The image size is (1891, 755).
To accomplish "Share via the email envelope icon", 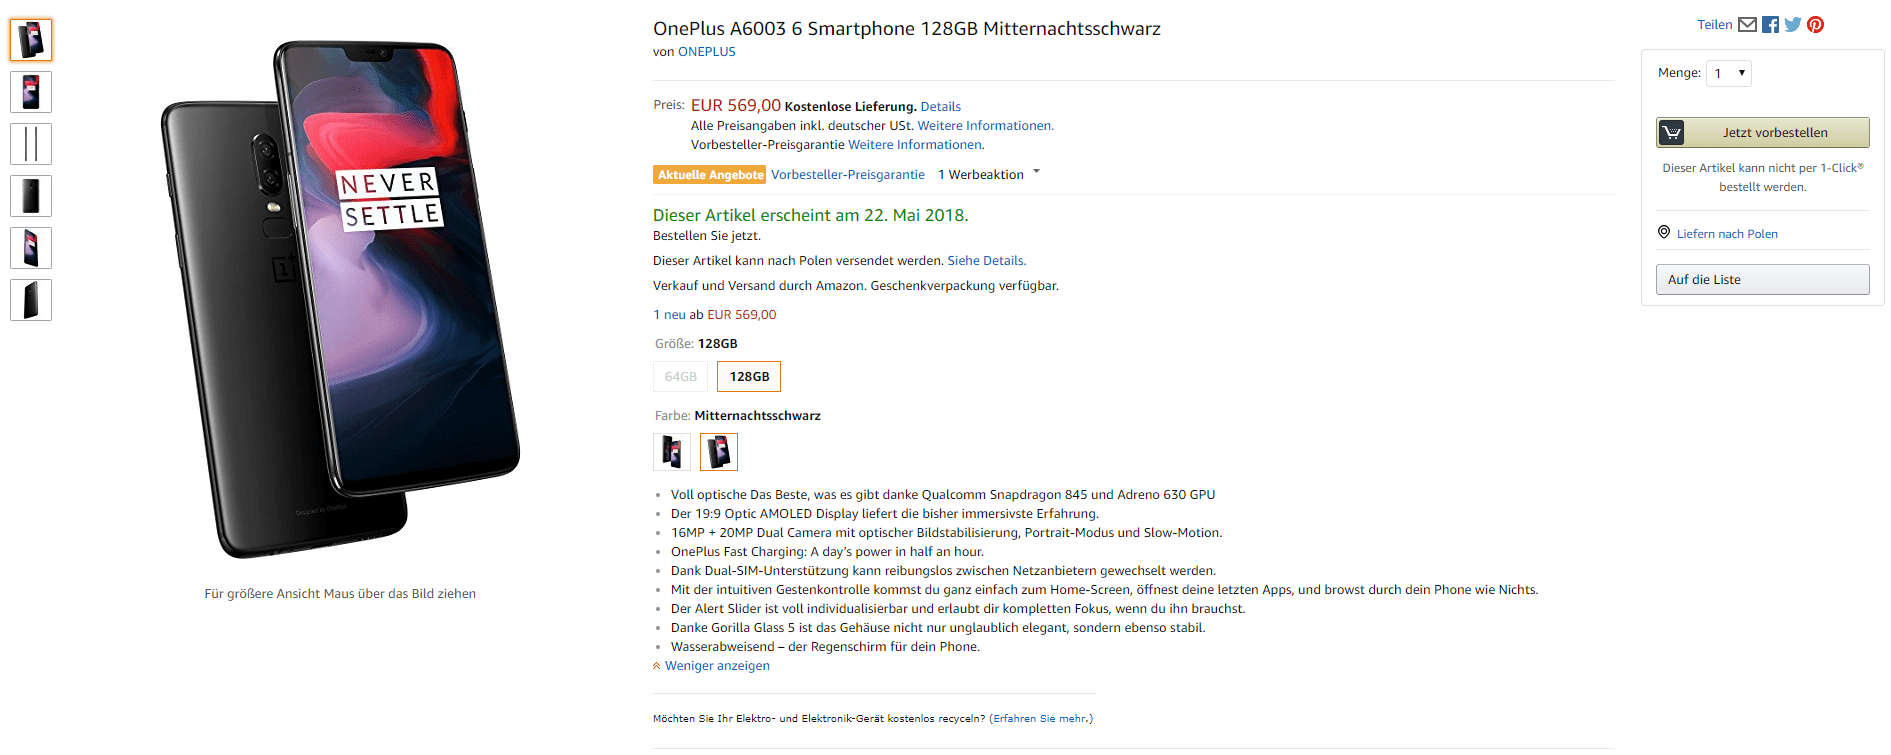I will 1747,25.
